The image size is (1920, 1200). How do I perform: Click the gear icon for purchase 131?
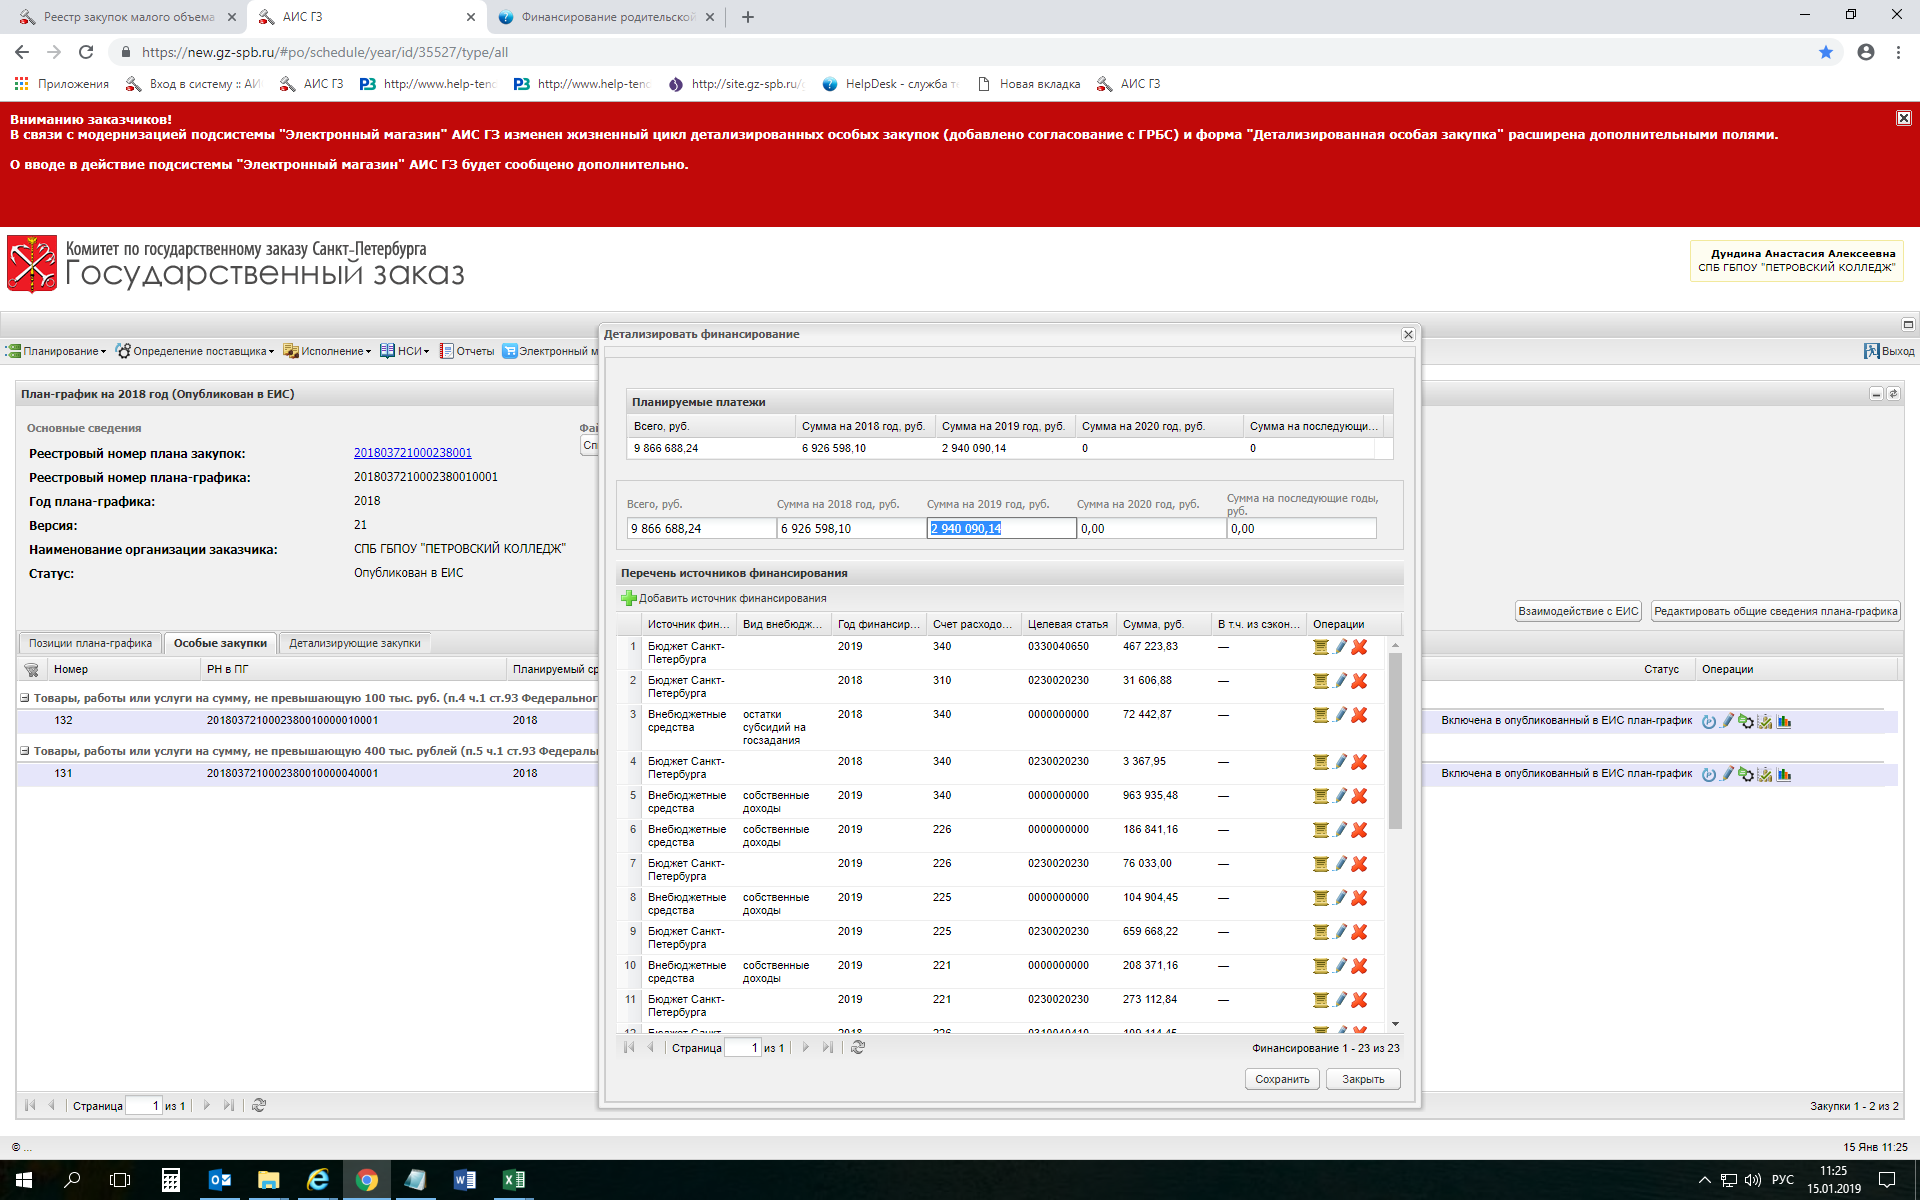[x=1746, y=774]
